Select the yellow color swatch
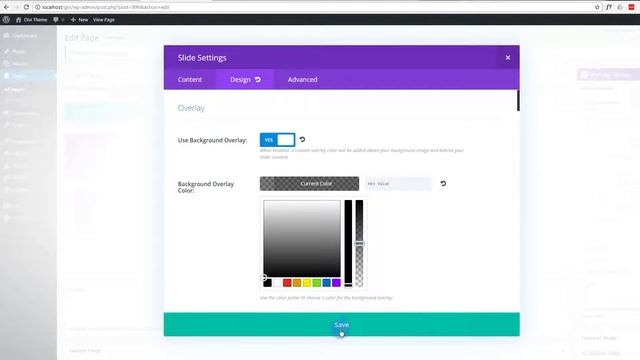The width and height of the screenshot is (640, 360). pos(307,283)
